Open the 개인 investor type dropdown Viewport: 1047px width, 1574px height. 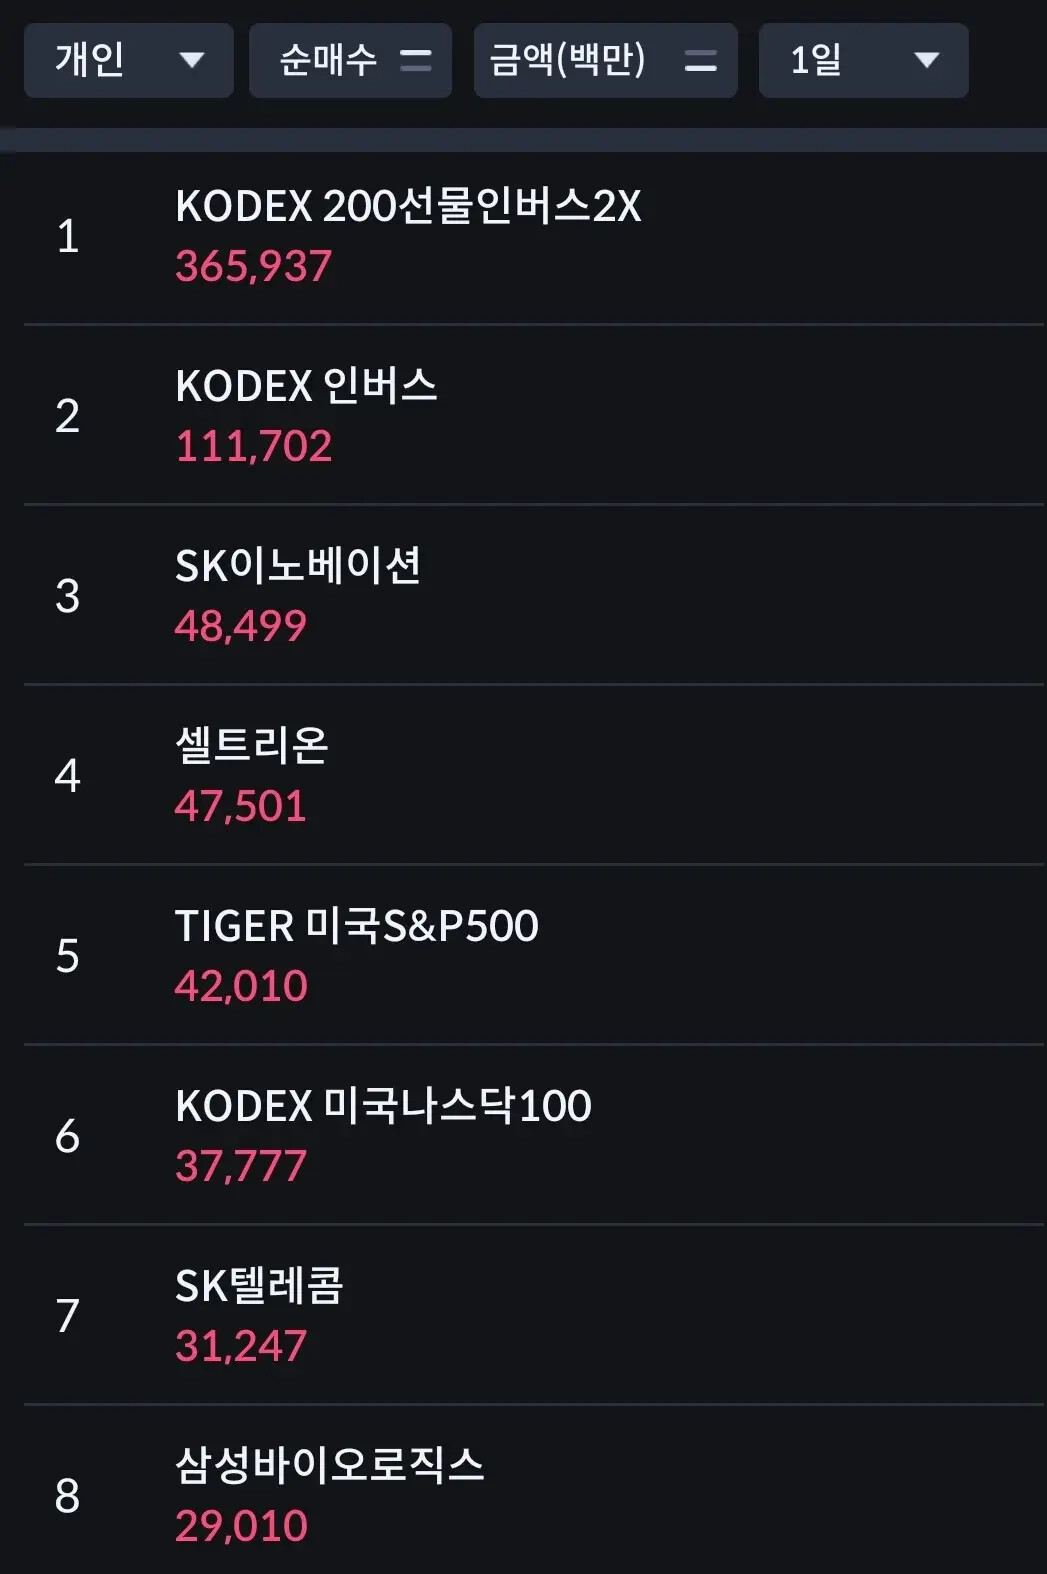click(x=128, y=60)
